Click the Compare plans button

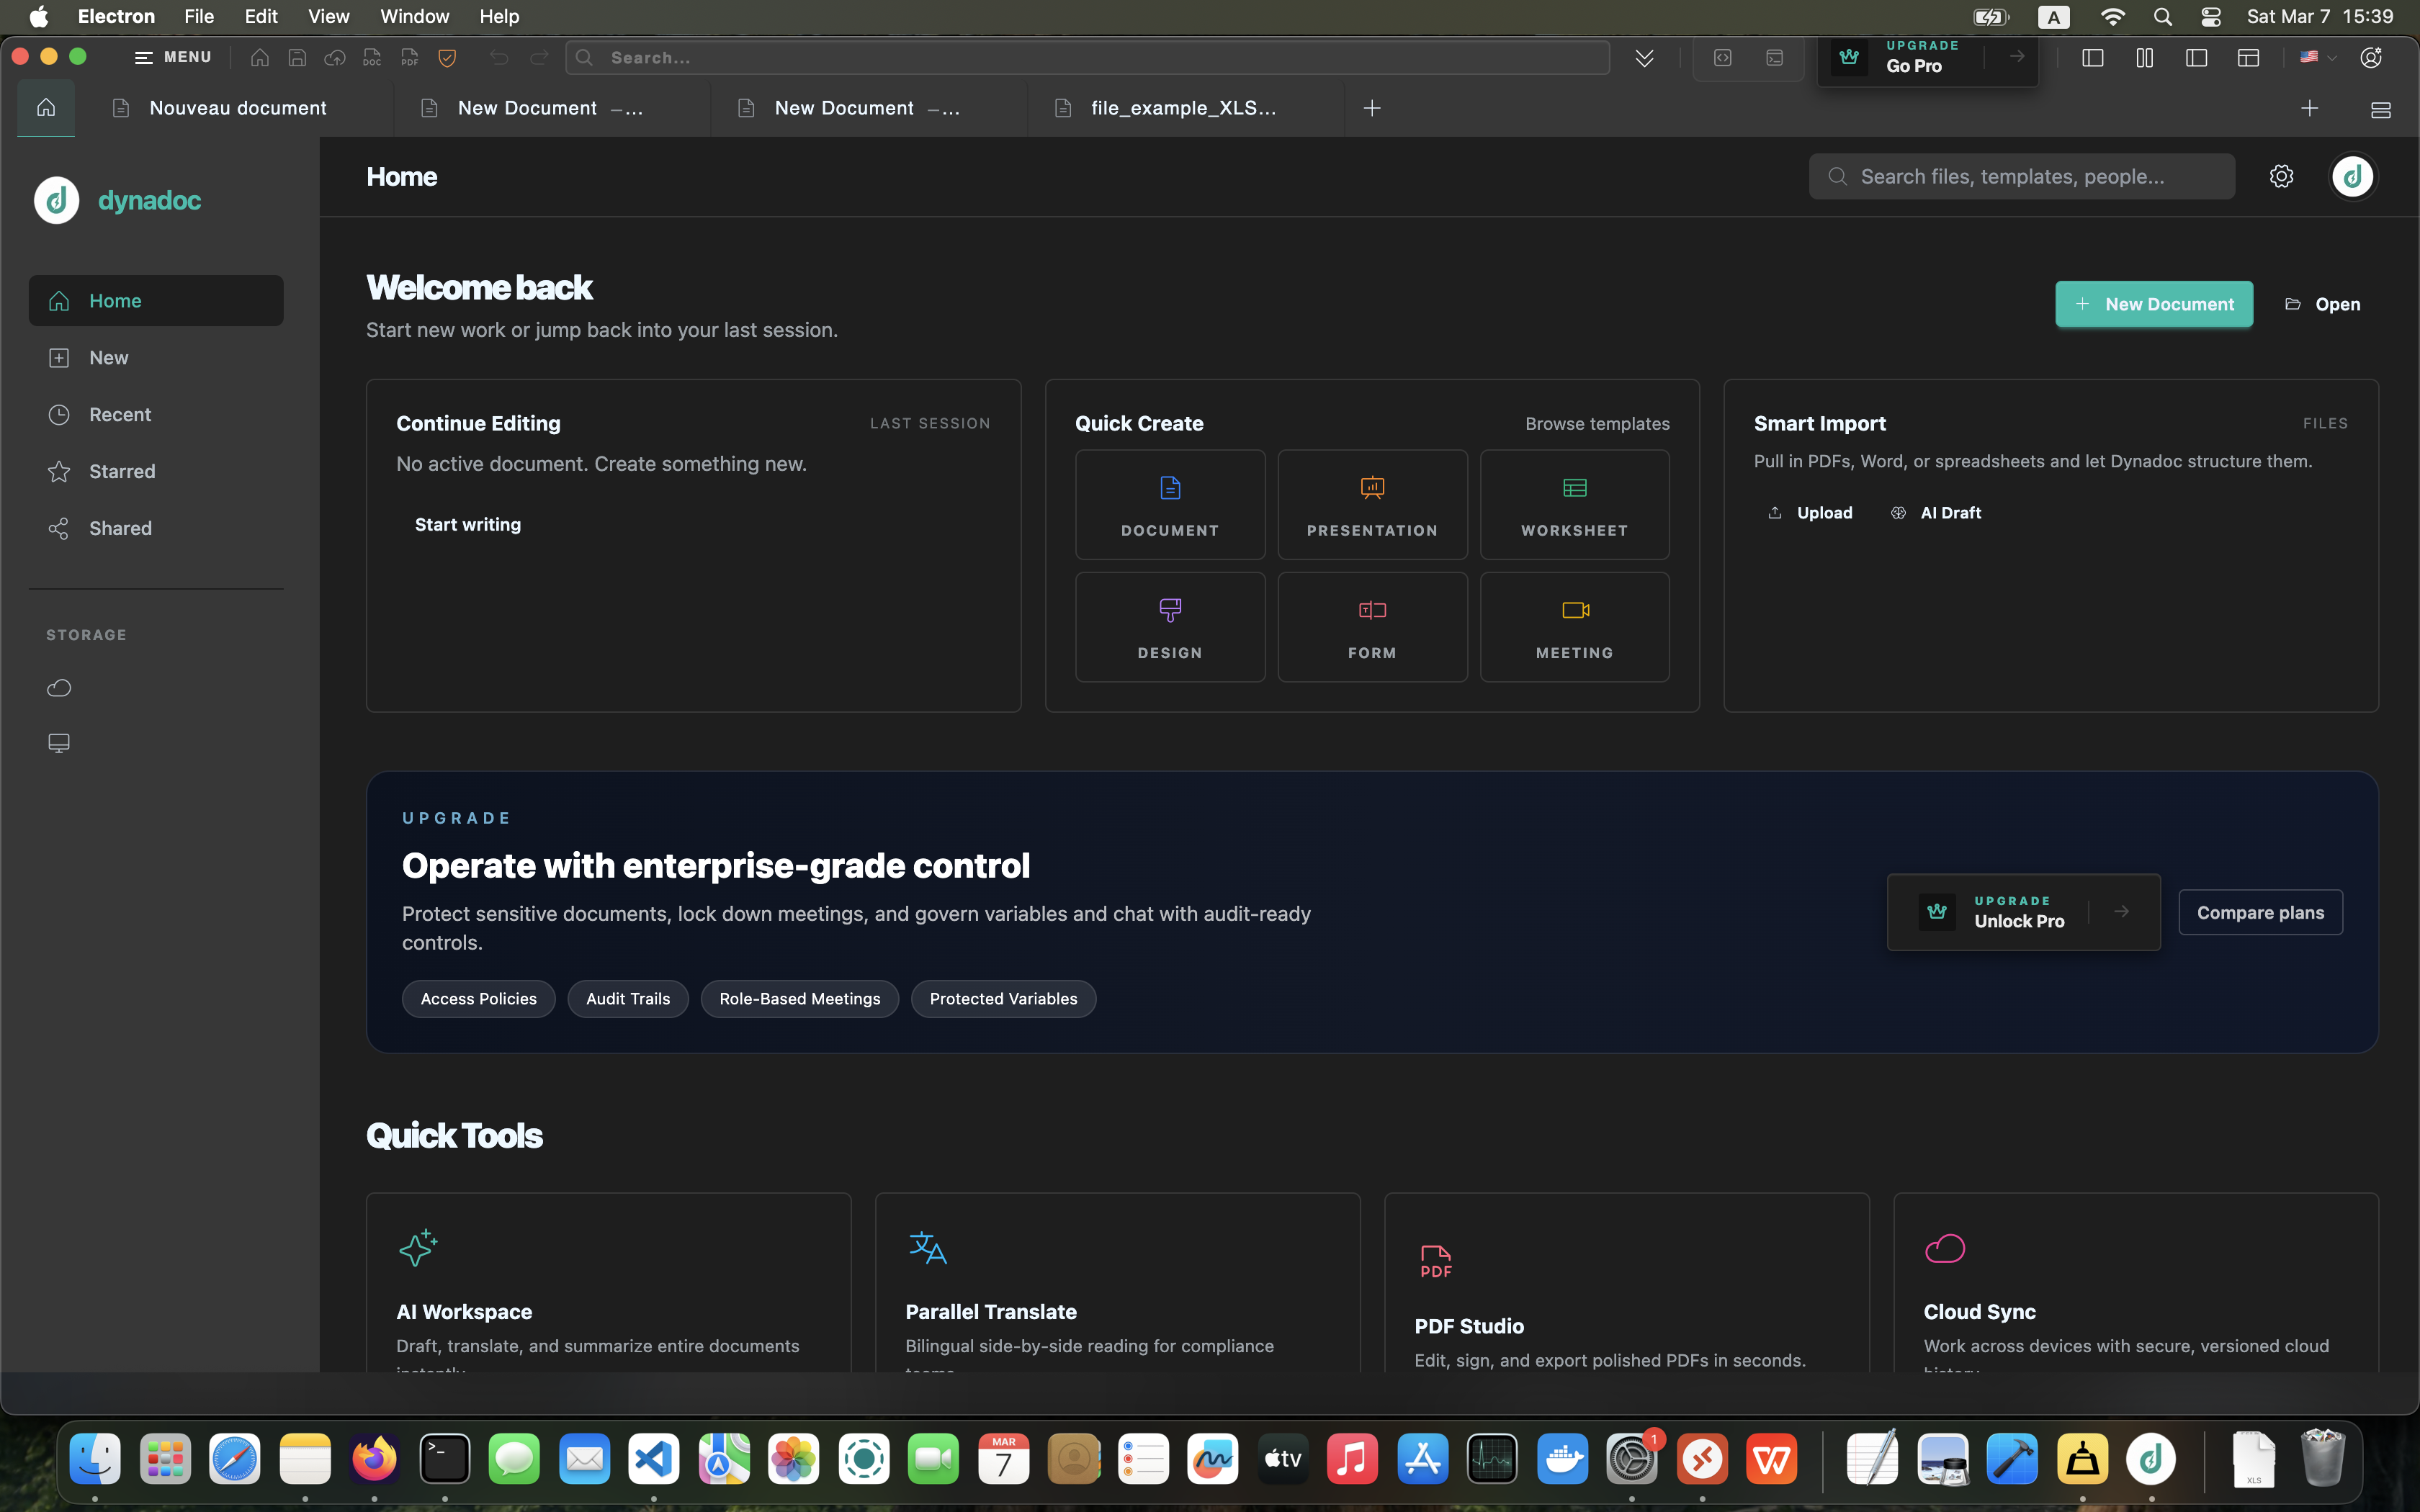click(2261, 911)
